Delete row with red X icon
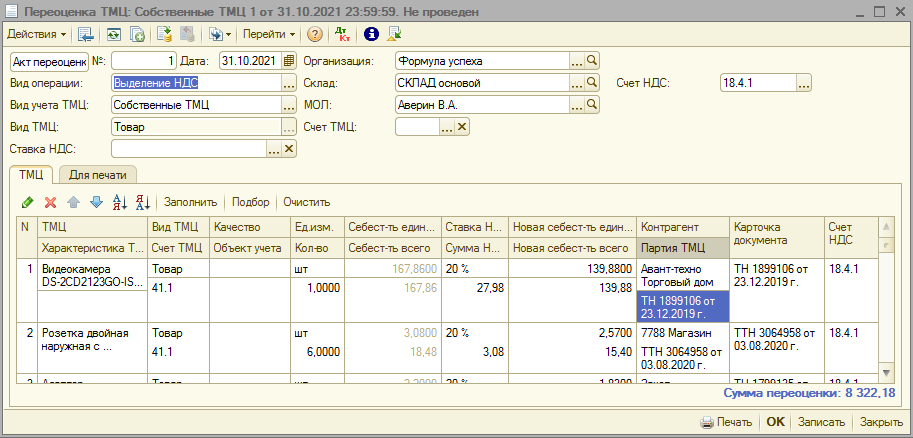 [50, 202]
